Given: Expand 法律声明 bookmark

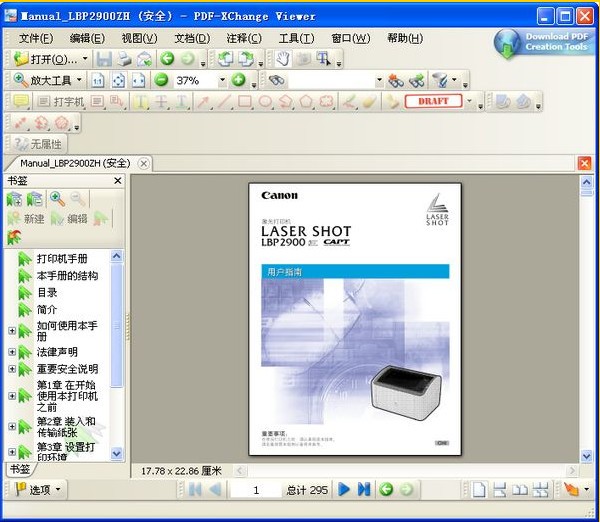Looking at the screenshot, I should [x=12, y=351].
